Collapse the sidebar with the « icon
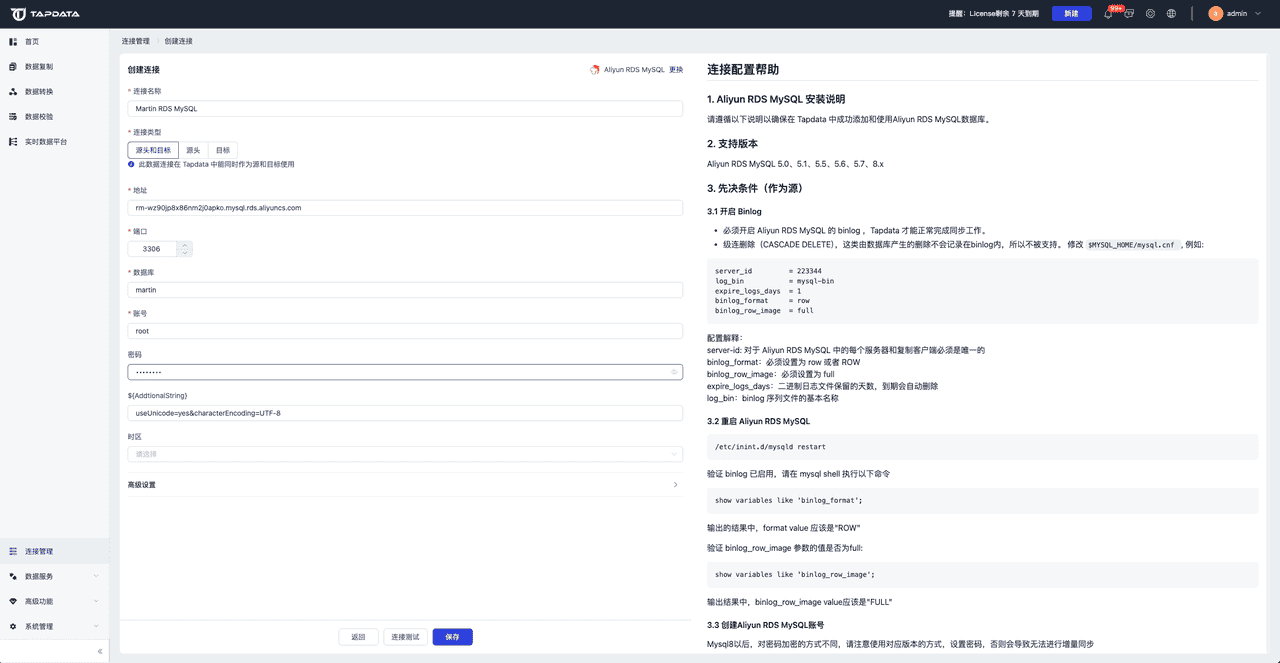Image resolution: width=1280 pixels, height=663 pixels. point(99,650)
